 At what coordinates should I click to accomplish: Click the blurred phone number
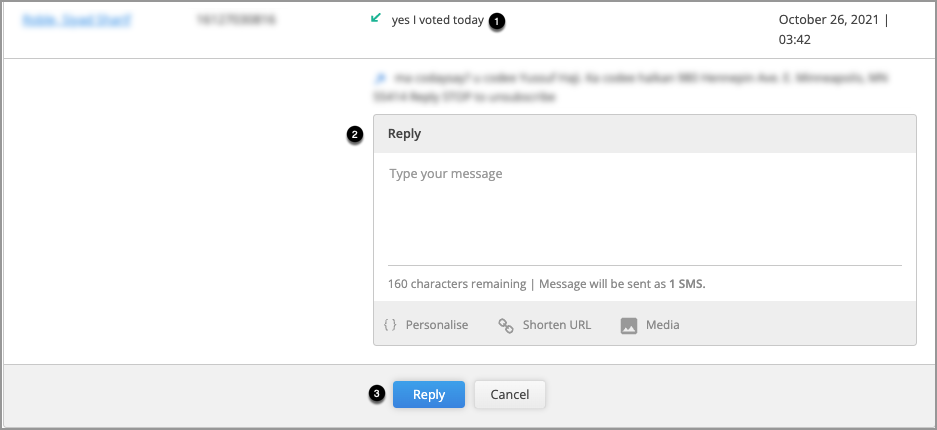235,20
